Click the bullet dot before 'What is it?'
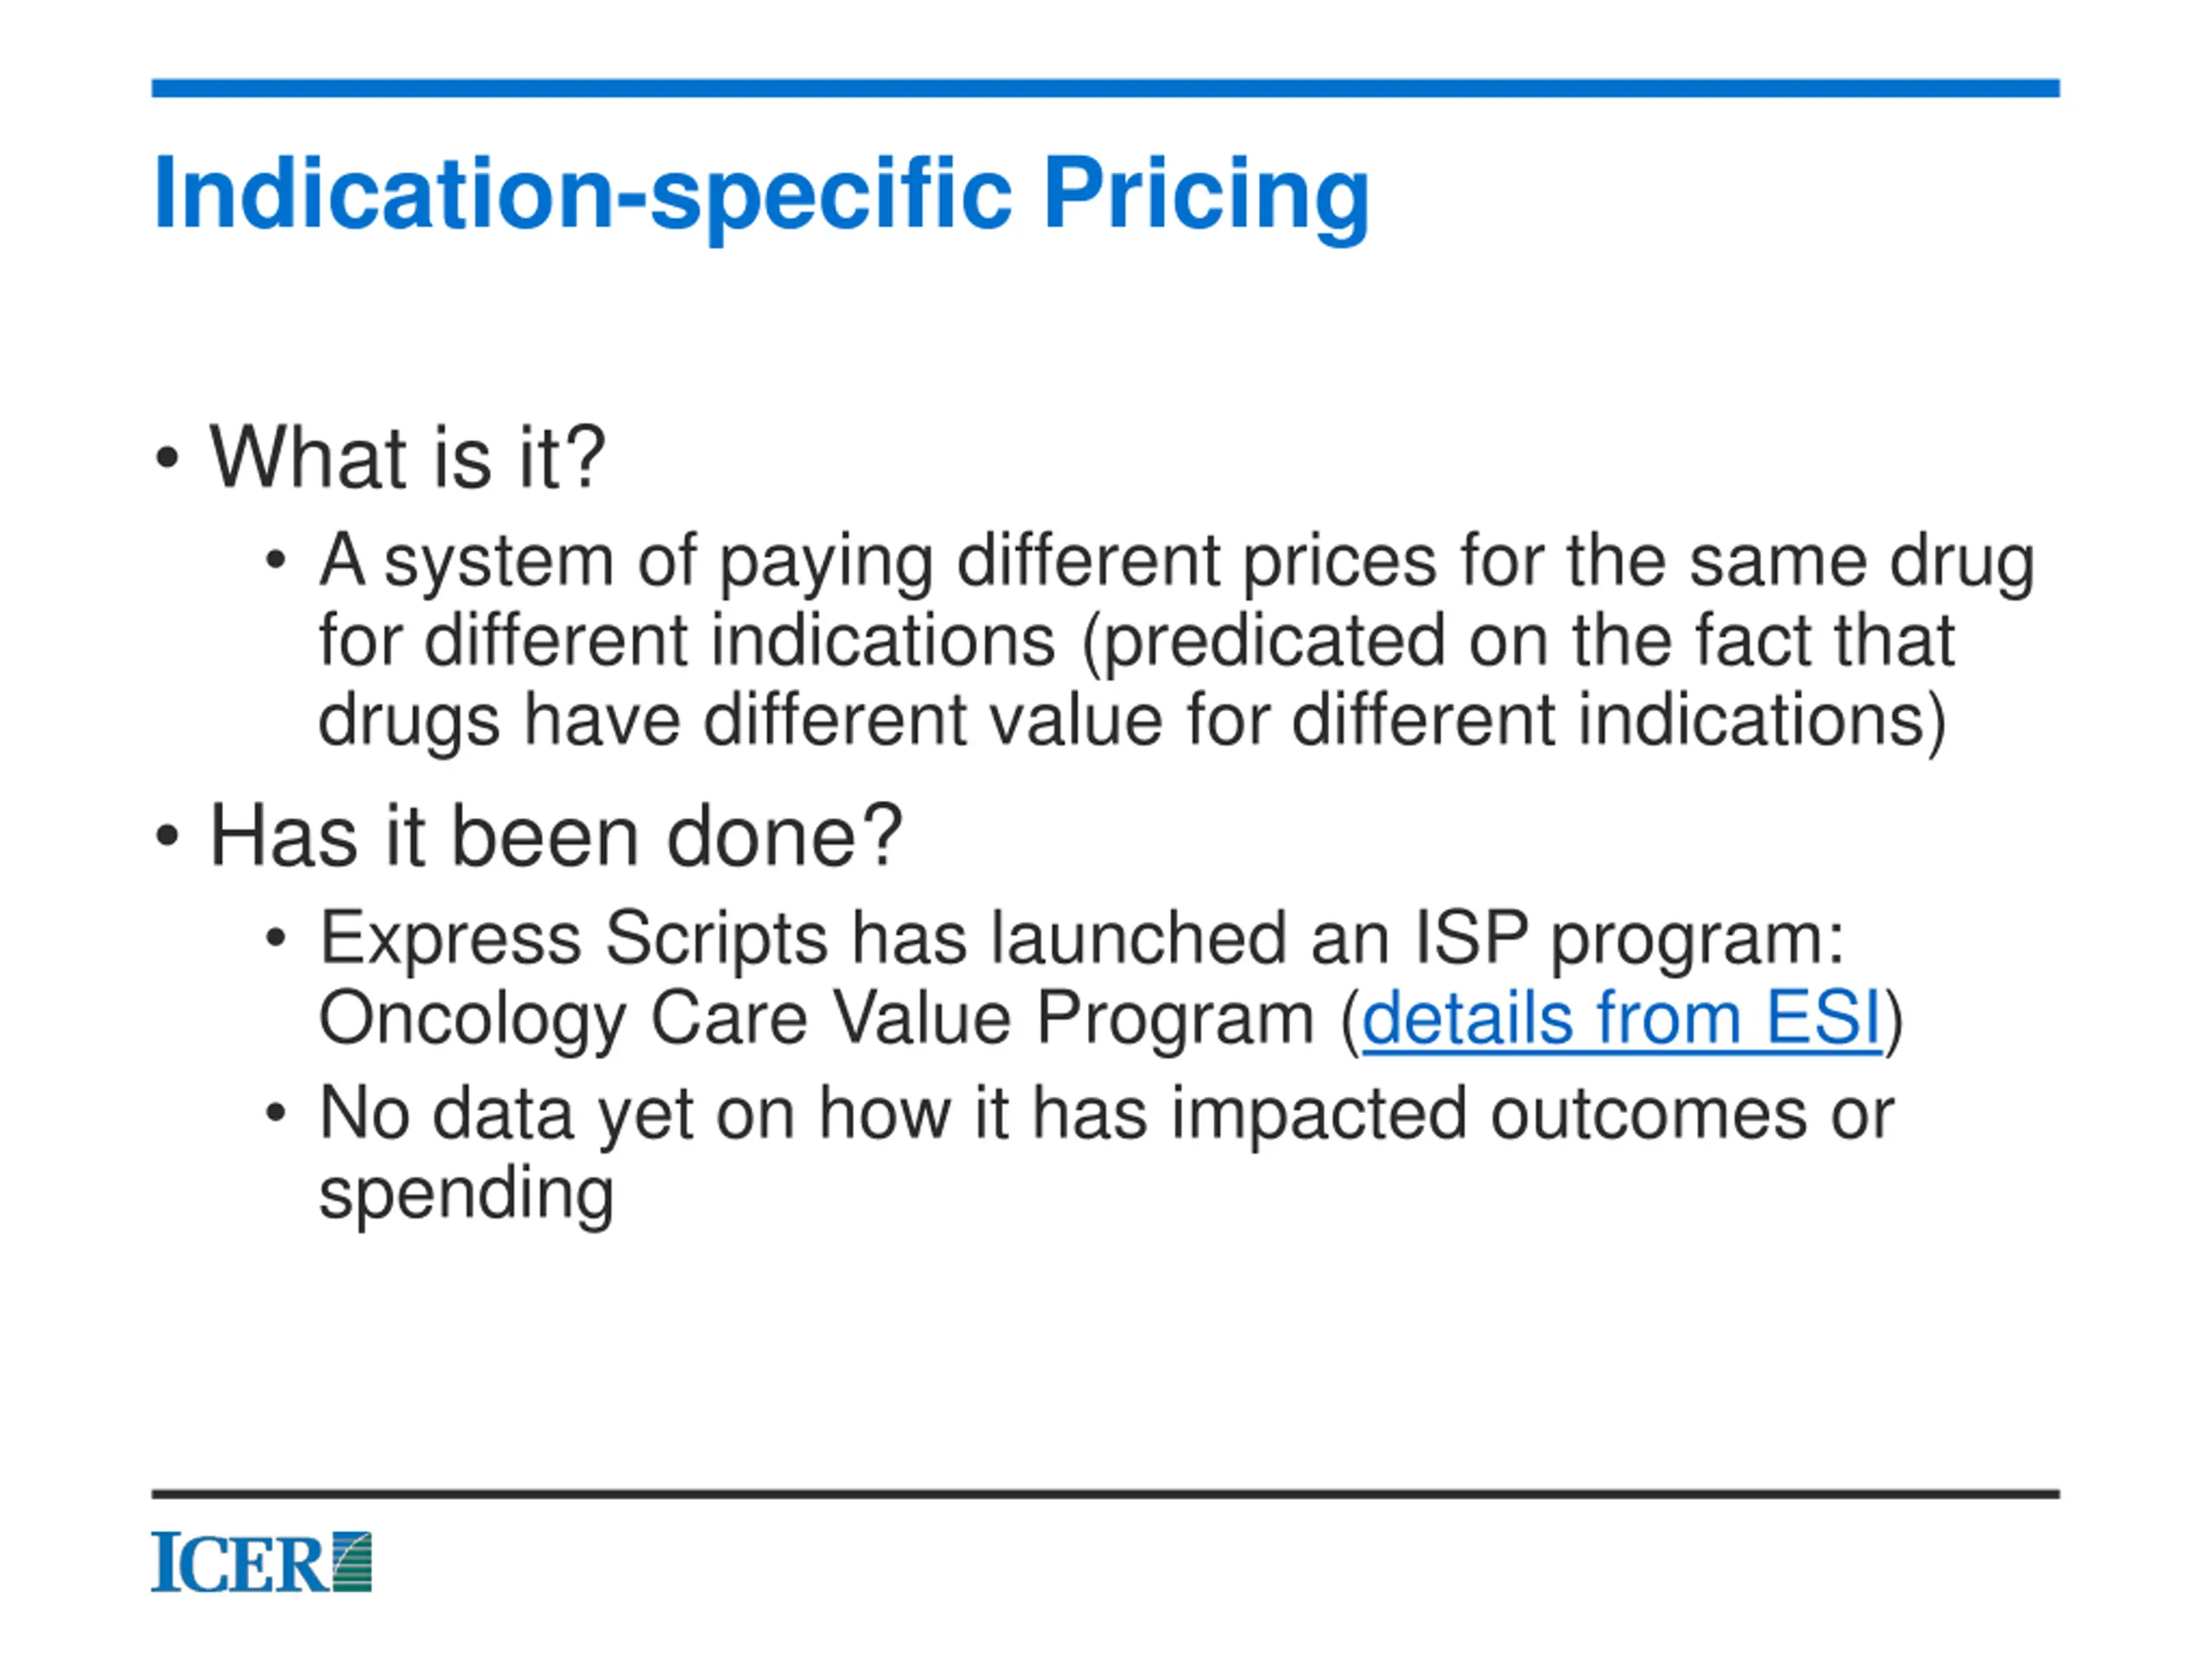 [167, 459]
